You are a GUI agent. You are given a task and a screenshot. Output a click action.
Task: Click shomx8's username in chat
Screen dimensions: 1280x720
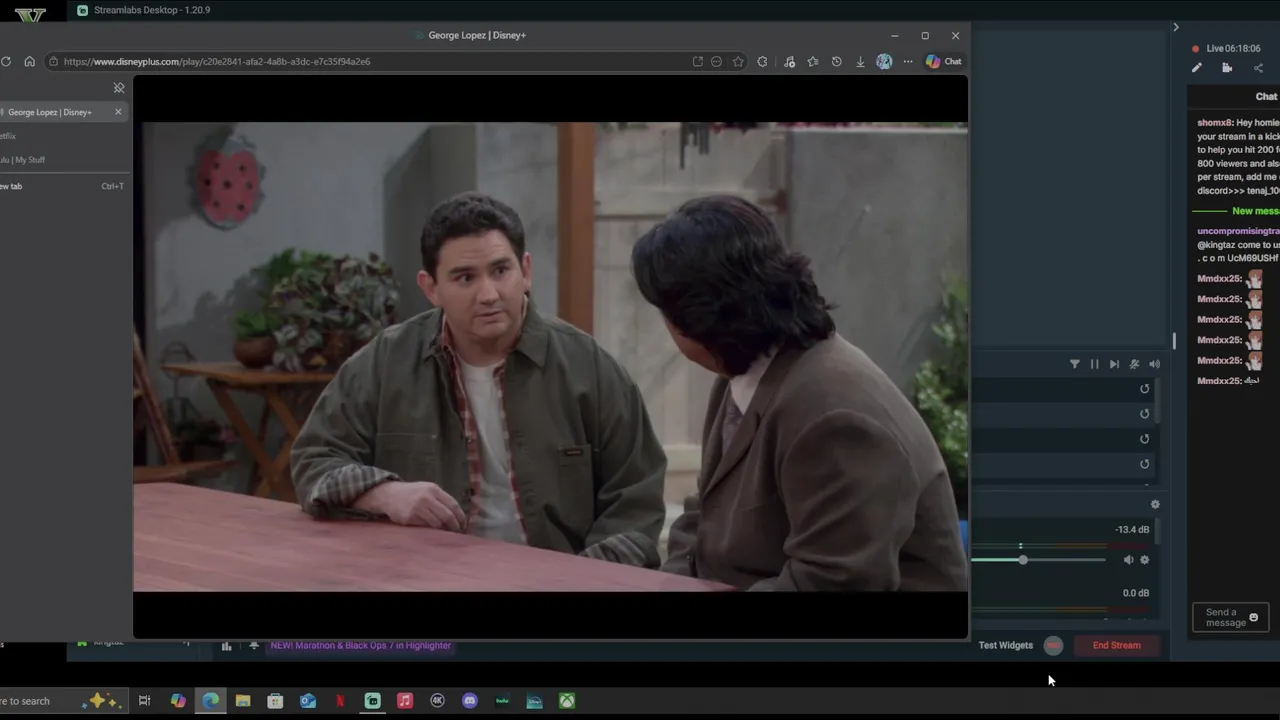[1215, 122]
